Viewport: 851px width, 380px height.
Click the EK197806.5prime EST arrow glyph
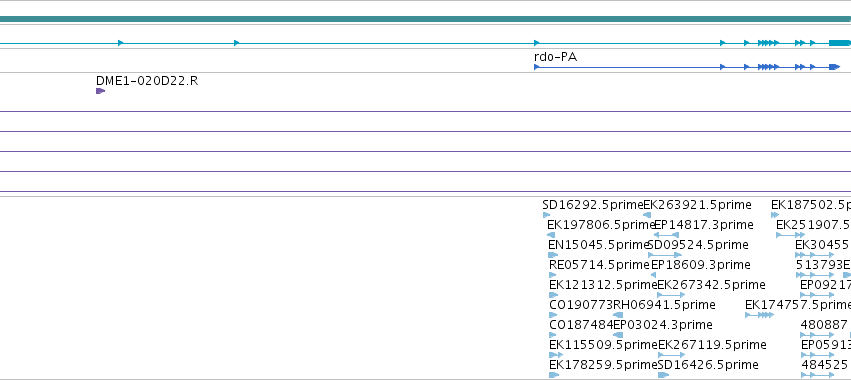[551, 235]
